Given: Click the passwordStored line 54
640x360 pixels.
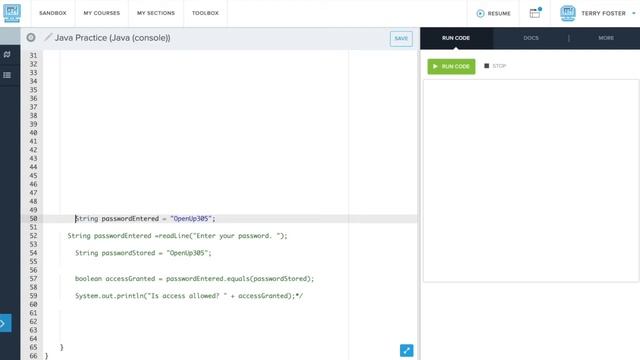Looking at the screenshot, I should tap(143, 253).
